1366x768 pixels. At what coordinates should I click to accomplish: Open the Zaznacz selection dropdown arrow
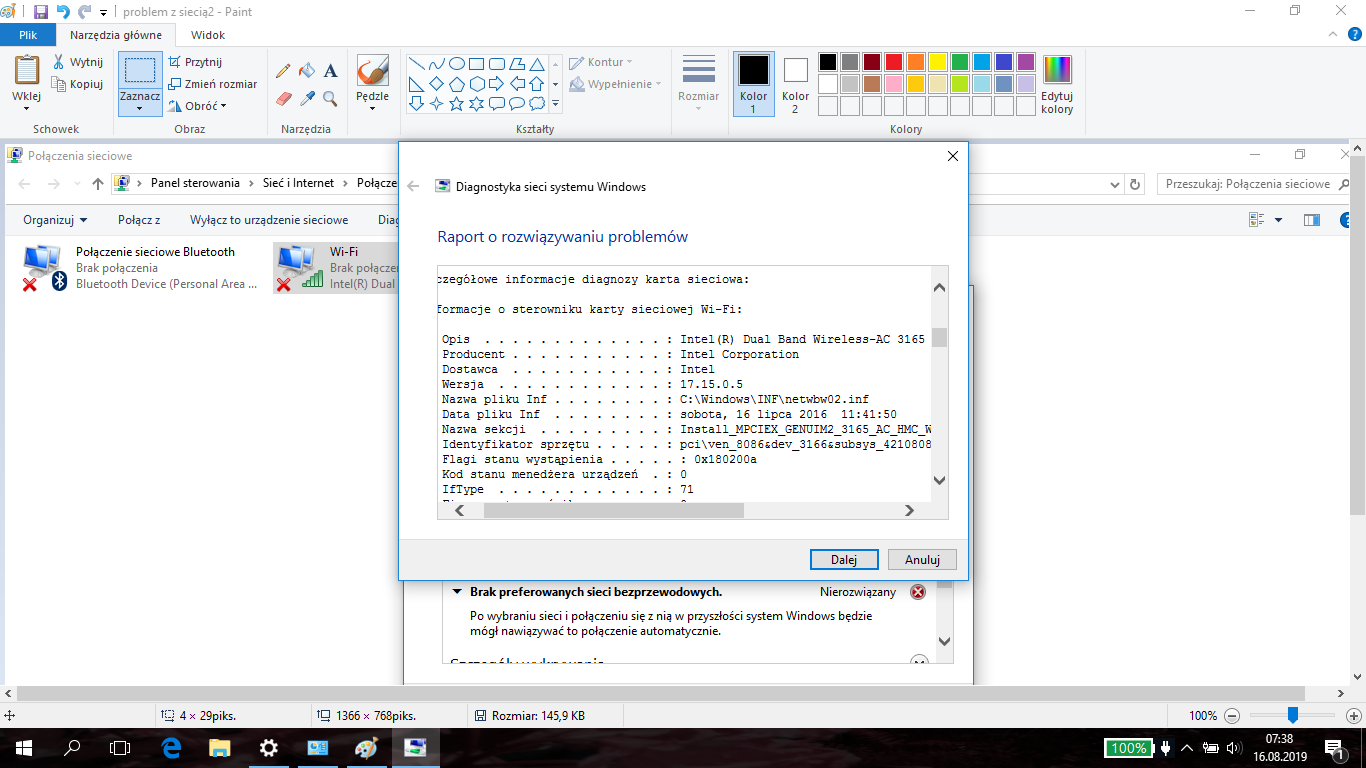139,107
